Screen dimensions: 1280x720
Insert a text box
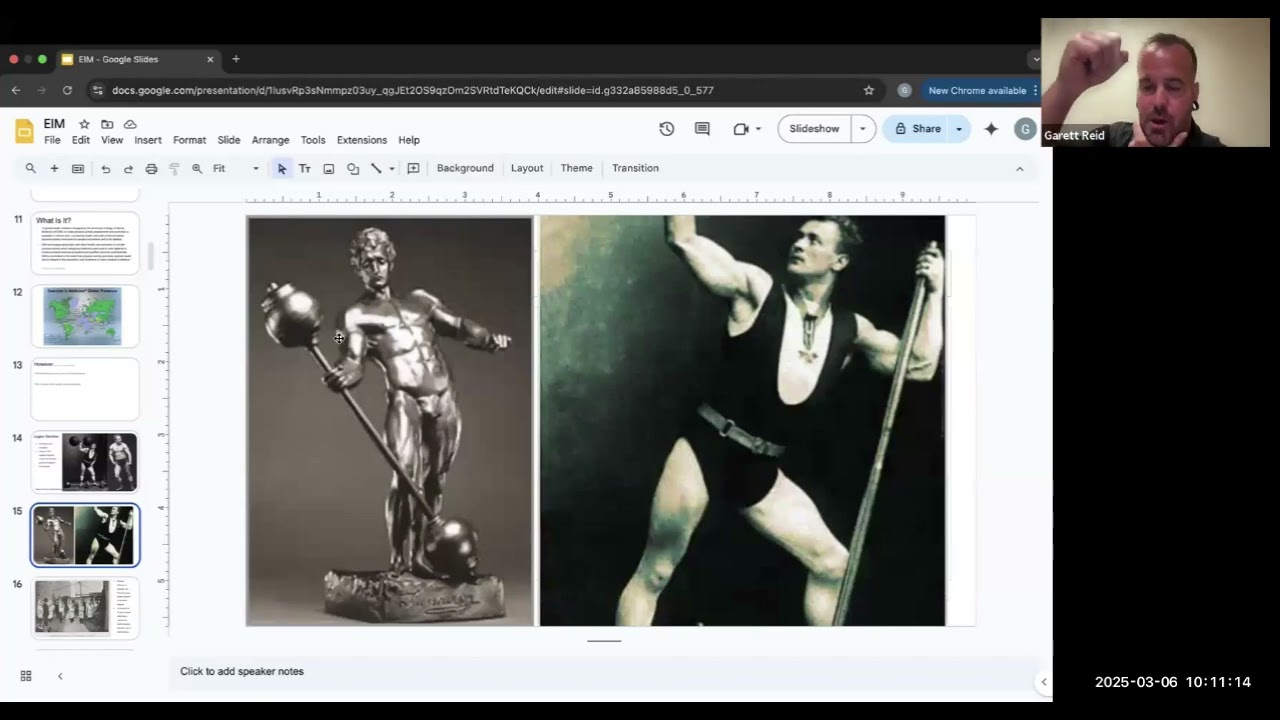305,169
